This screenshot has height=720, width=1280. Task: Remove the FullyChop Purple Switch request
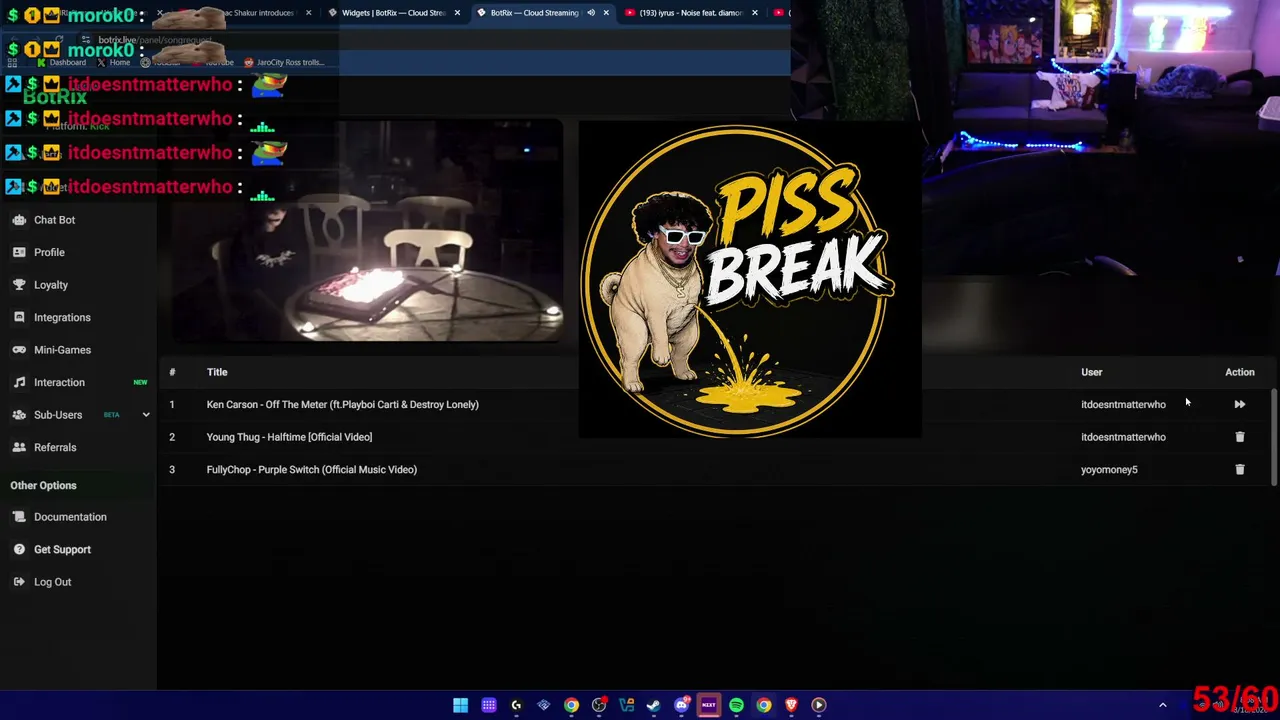(1240, 469)
